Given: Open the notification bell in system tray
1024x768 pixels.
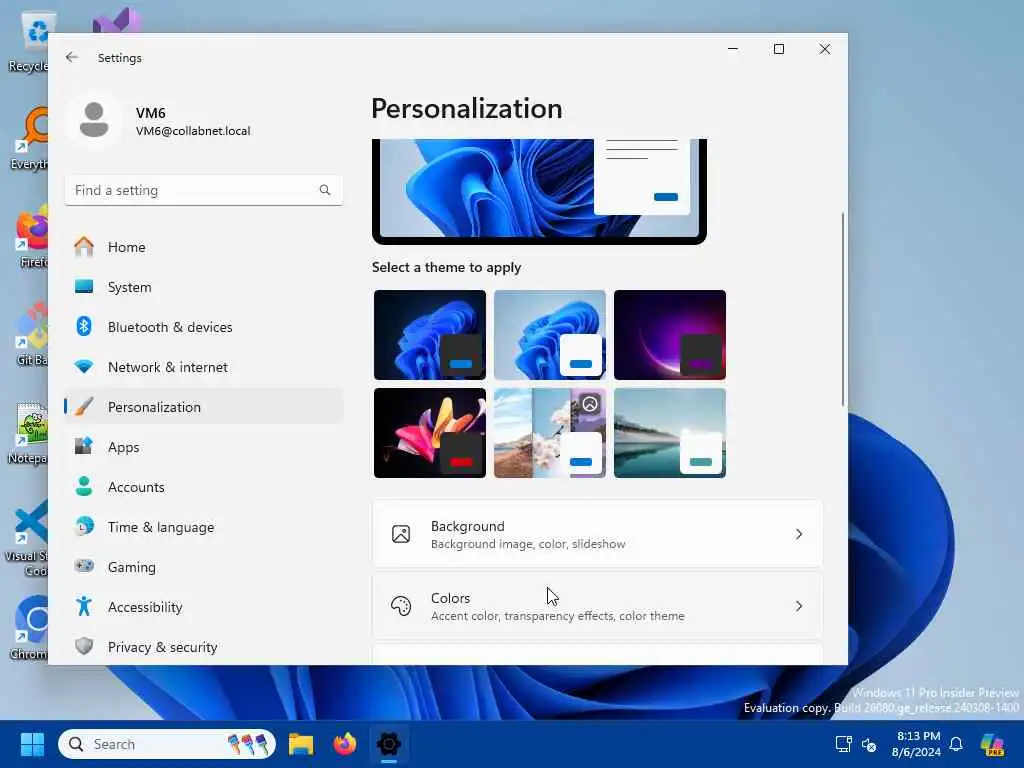Looking at the screenshot, I should (956, 744).
